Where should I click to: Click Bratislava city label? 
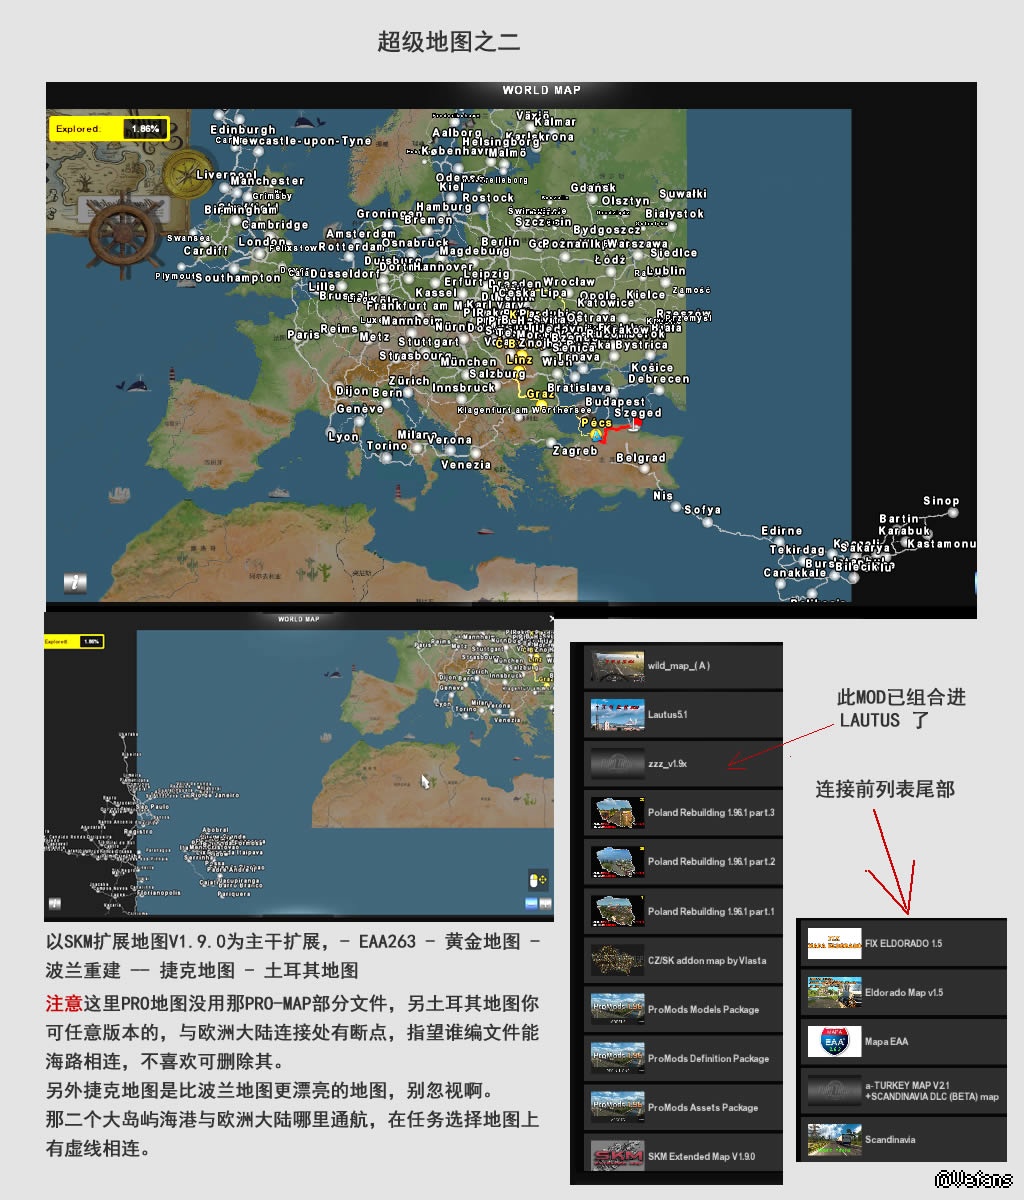coord(579,388)
